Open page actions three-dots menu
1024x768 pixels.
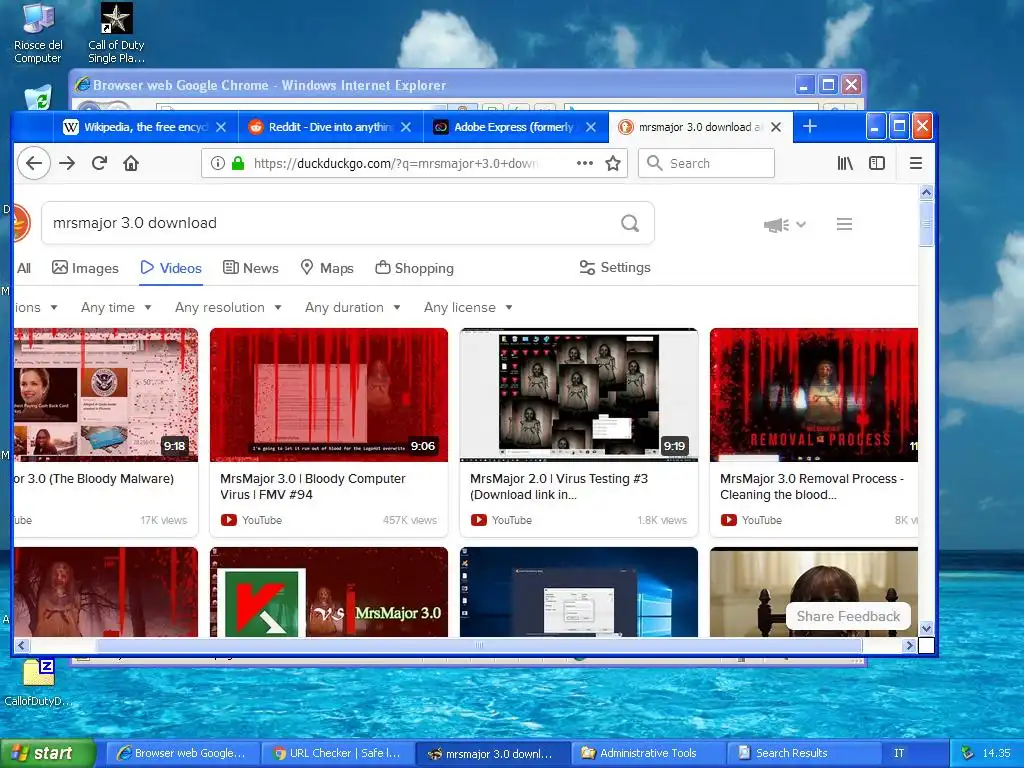point(584,163)
